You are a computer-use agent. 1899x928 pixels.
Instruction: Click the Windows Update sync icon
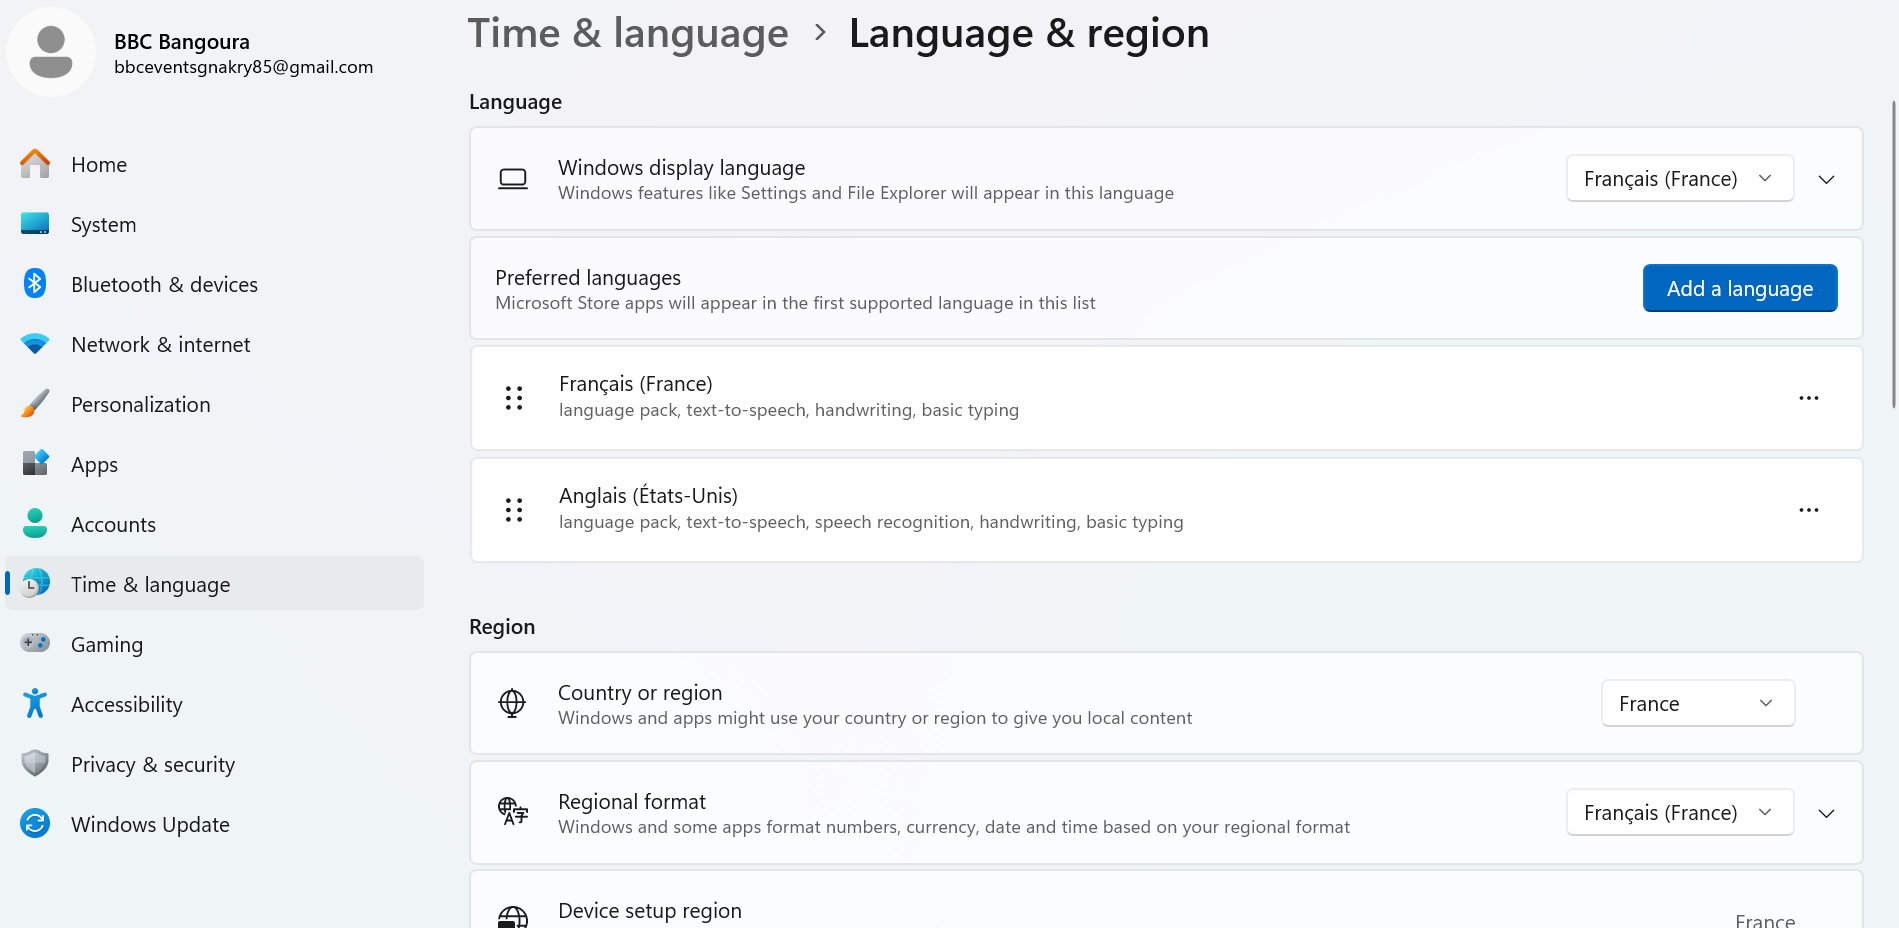[35, 823]
